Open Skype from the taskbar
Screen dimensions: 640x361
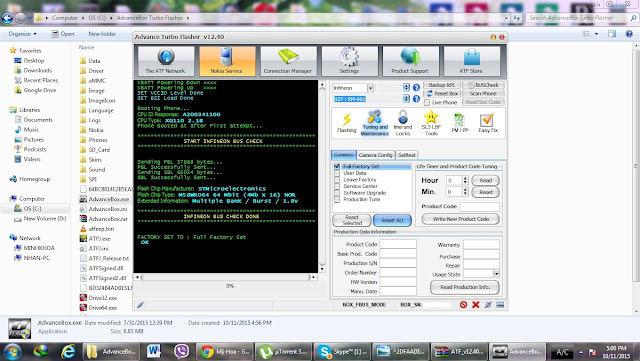click(x=341, y=351)
